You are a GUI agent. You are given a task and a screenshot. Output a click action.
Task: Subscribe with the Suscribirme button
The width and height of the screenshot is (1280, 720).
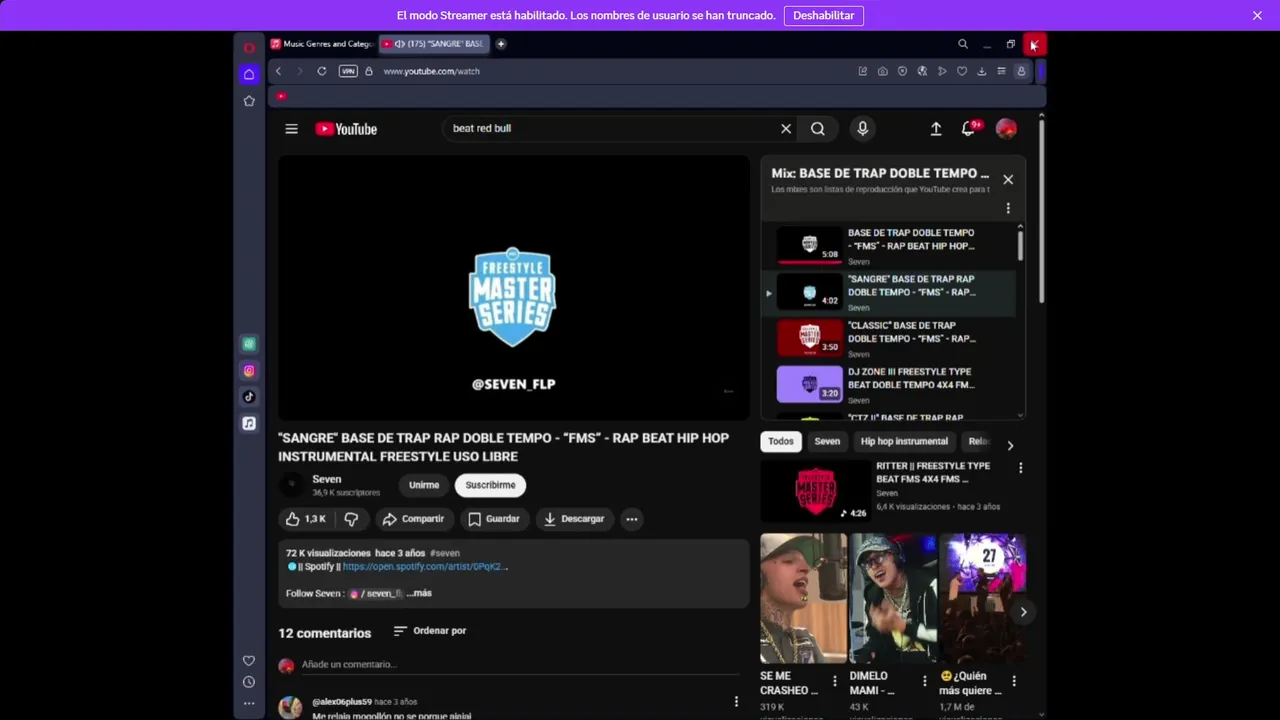pos(490,485)
